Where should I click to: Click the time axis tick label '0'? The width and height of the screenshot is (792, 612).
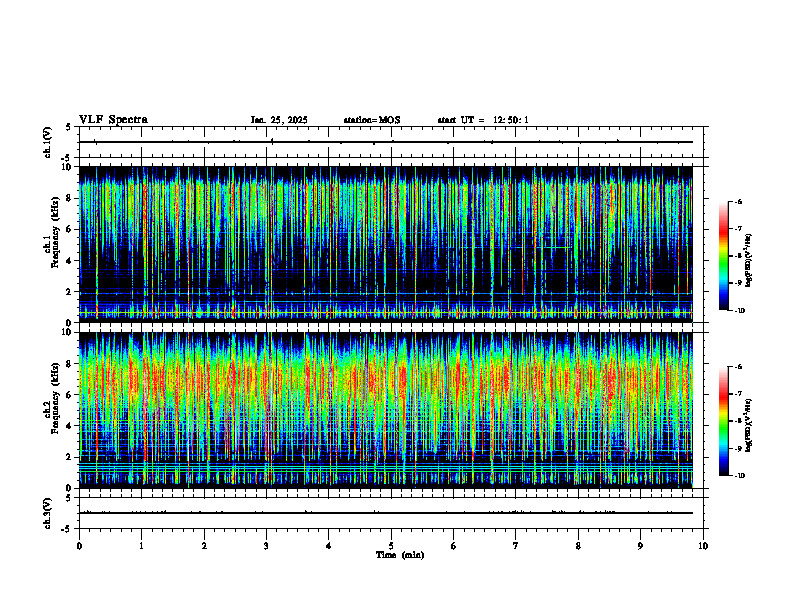79,546
